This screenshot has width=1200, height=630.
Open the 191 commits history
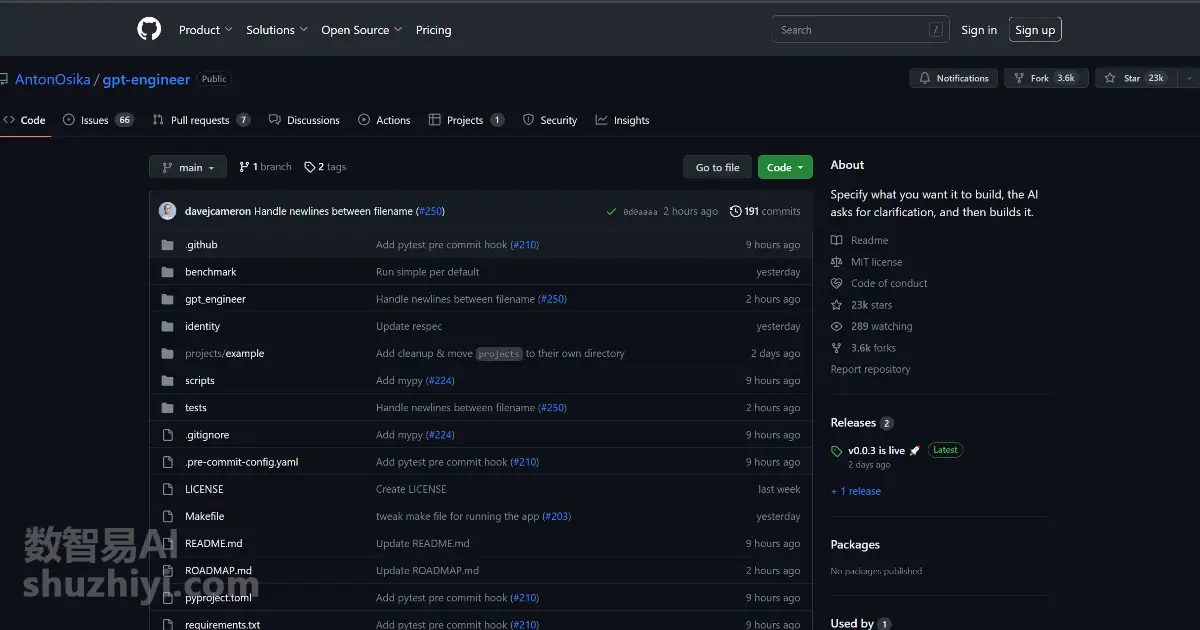(765, 211)
